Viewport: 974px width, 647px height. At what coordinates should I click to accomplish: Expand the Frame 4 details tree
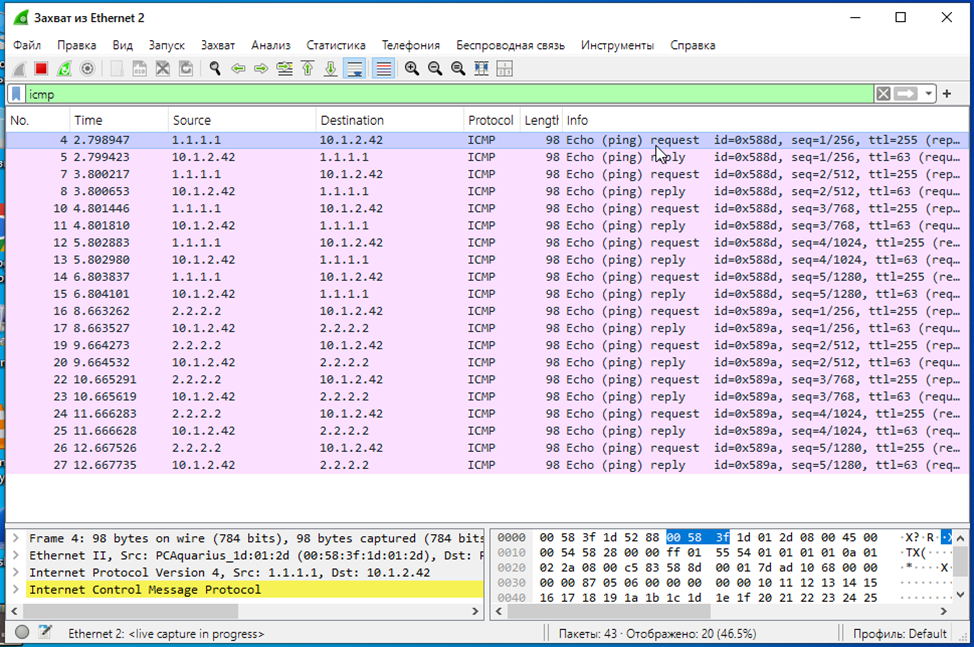[x=16, y=539]
